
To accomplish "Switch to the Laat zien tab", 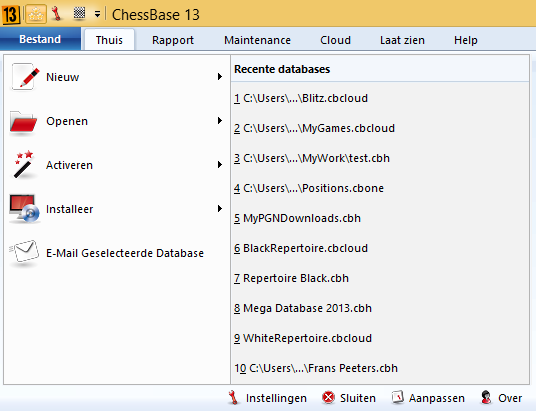I will point(402,40).
